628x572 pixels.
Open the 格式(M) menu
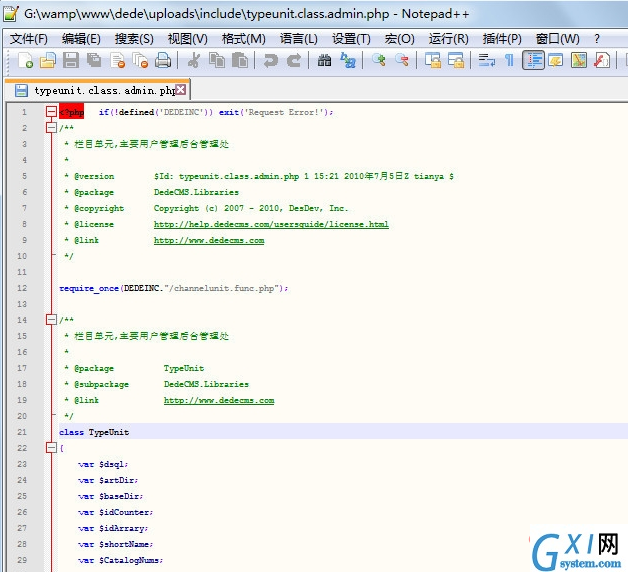point(244,39)
